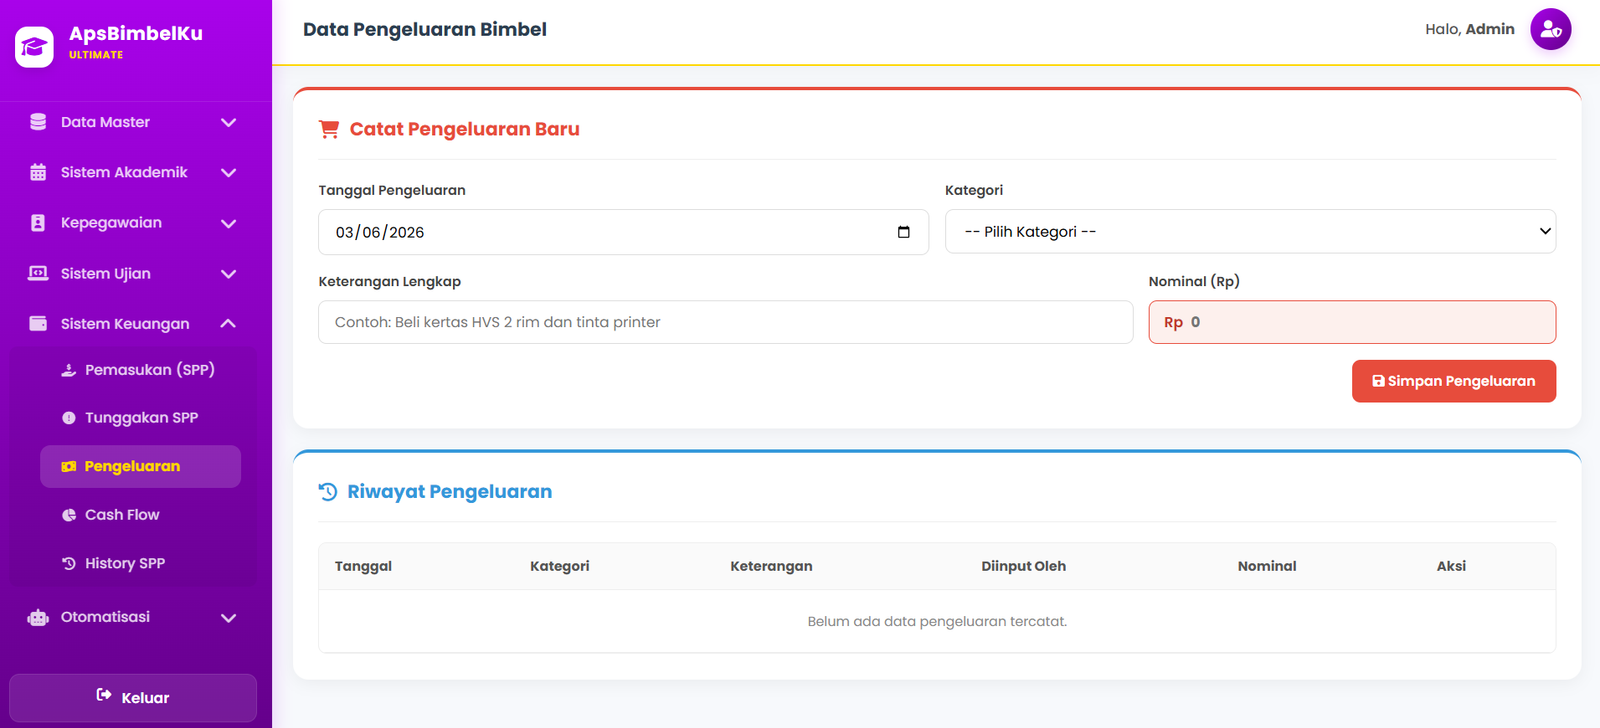Click the Cash Flow pie chart icon
Screen dimensions: 1600x728
coord(69,515)
